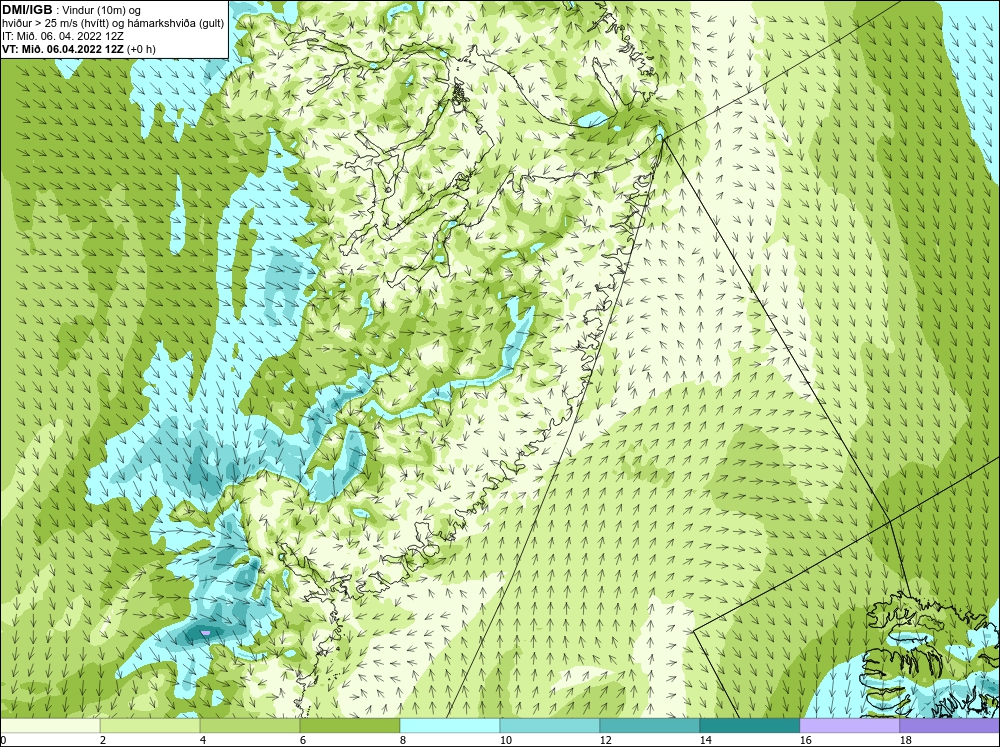
Task: Click the 6–8 m/s dark green legend segment
Action: [x=349, y=726]
